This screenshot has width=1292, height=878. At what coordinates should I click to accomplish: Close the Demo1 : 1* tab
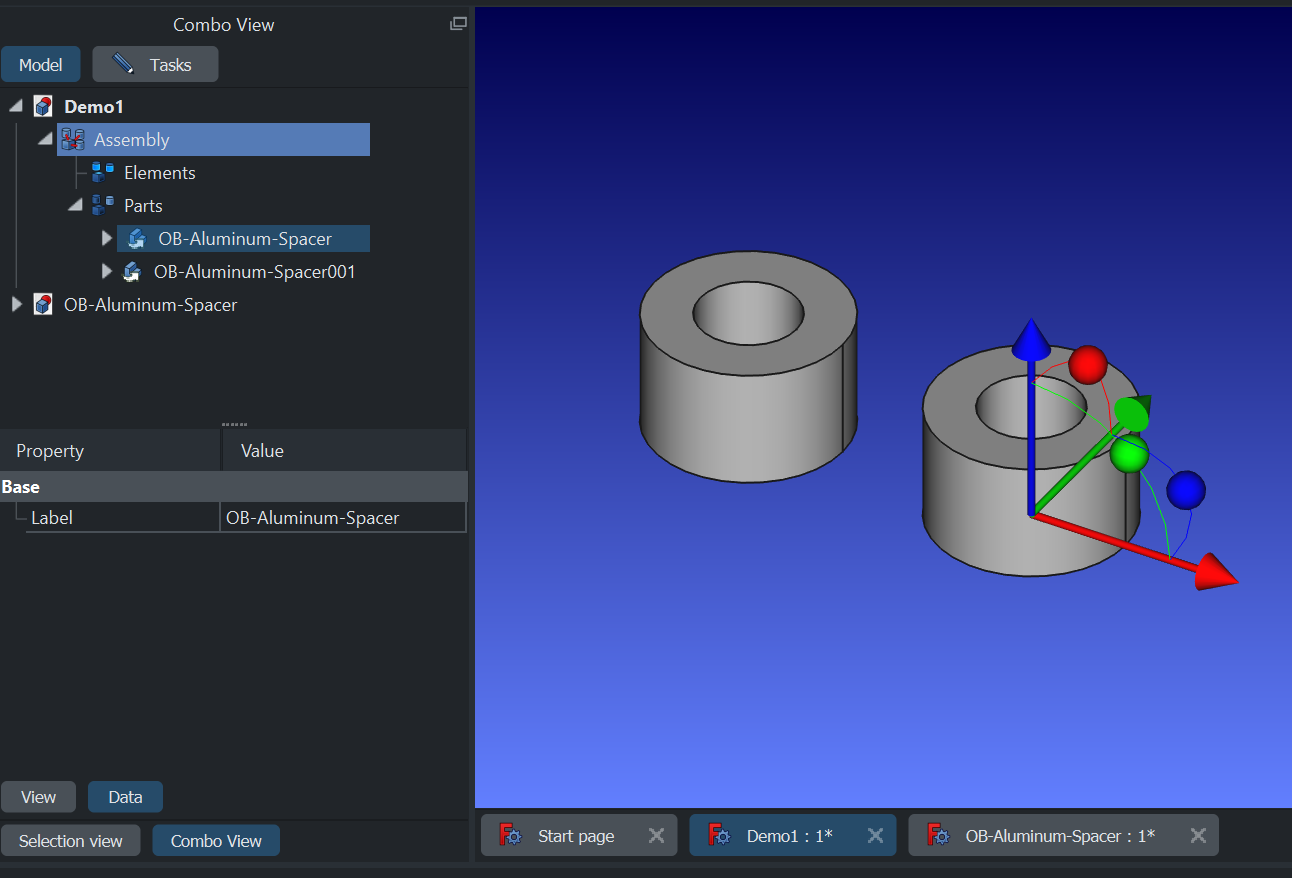pyautogui.click(x=875, y=835)
